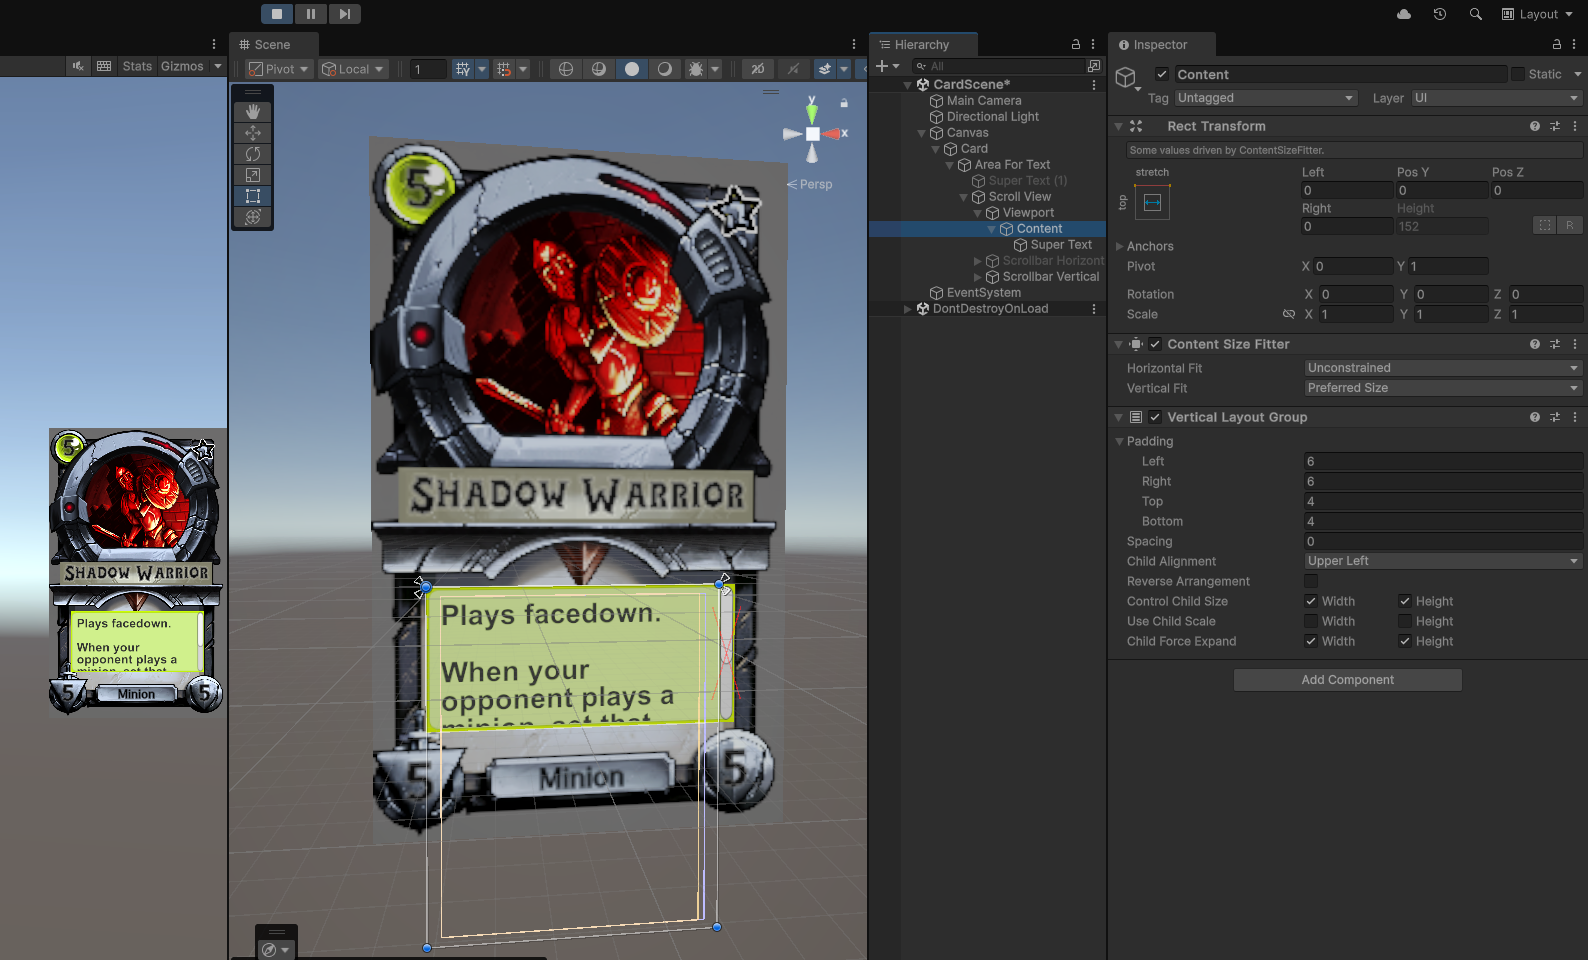1588x960 pixels.
Task: Toggle the Static checkbox
Action: click(1518, 74)
